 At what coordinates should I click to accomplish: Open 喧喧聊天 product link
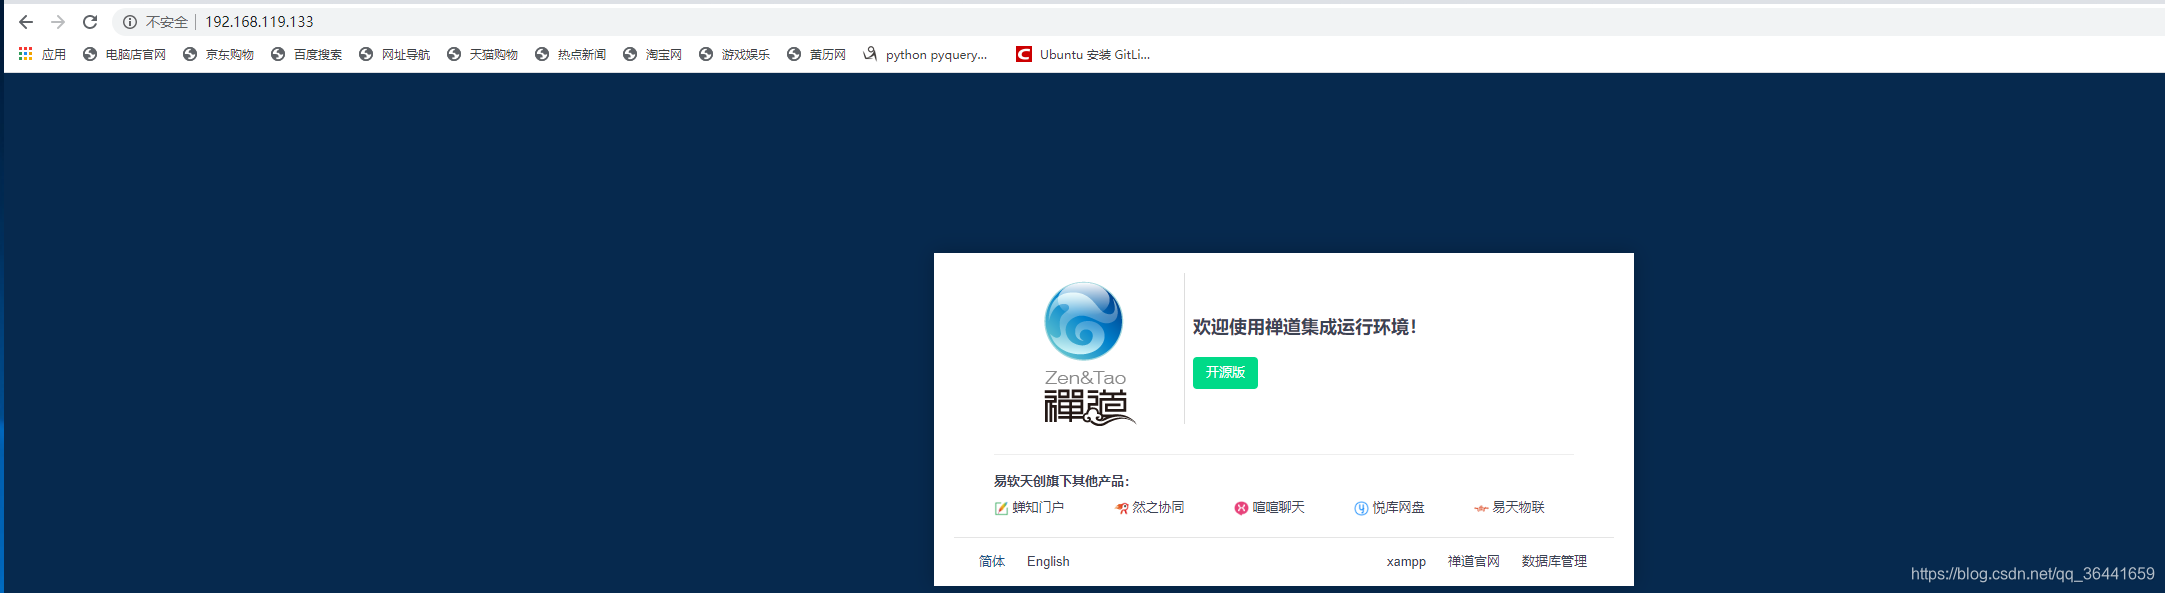point(1269,507)
